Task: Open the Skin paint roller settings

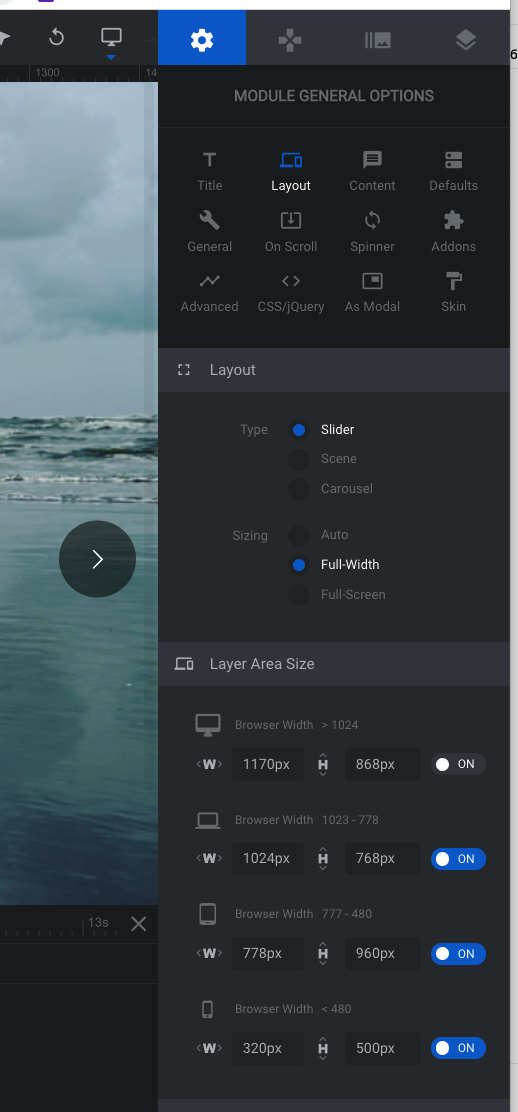Action: coord(453,292)
